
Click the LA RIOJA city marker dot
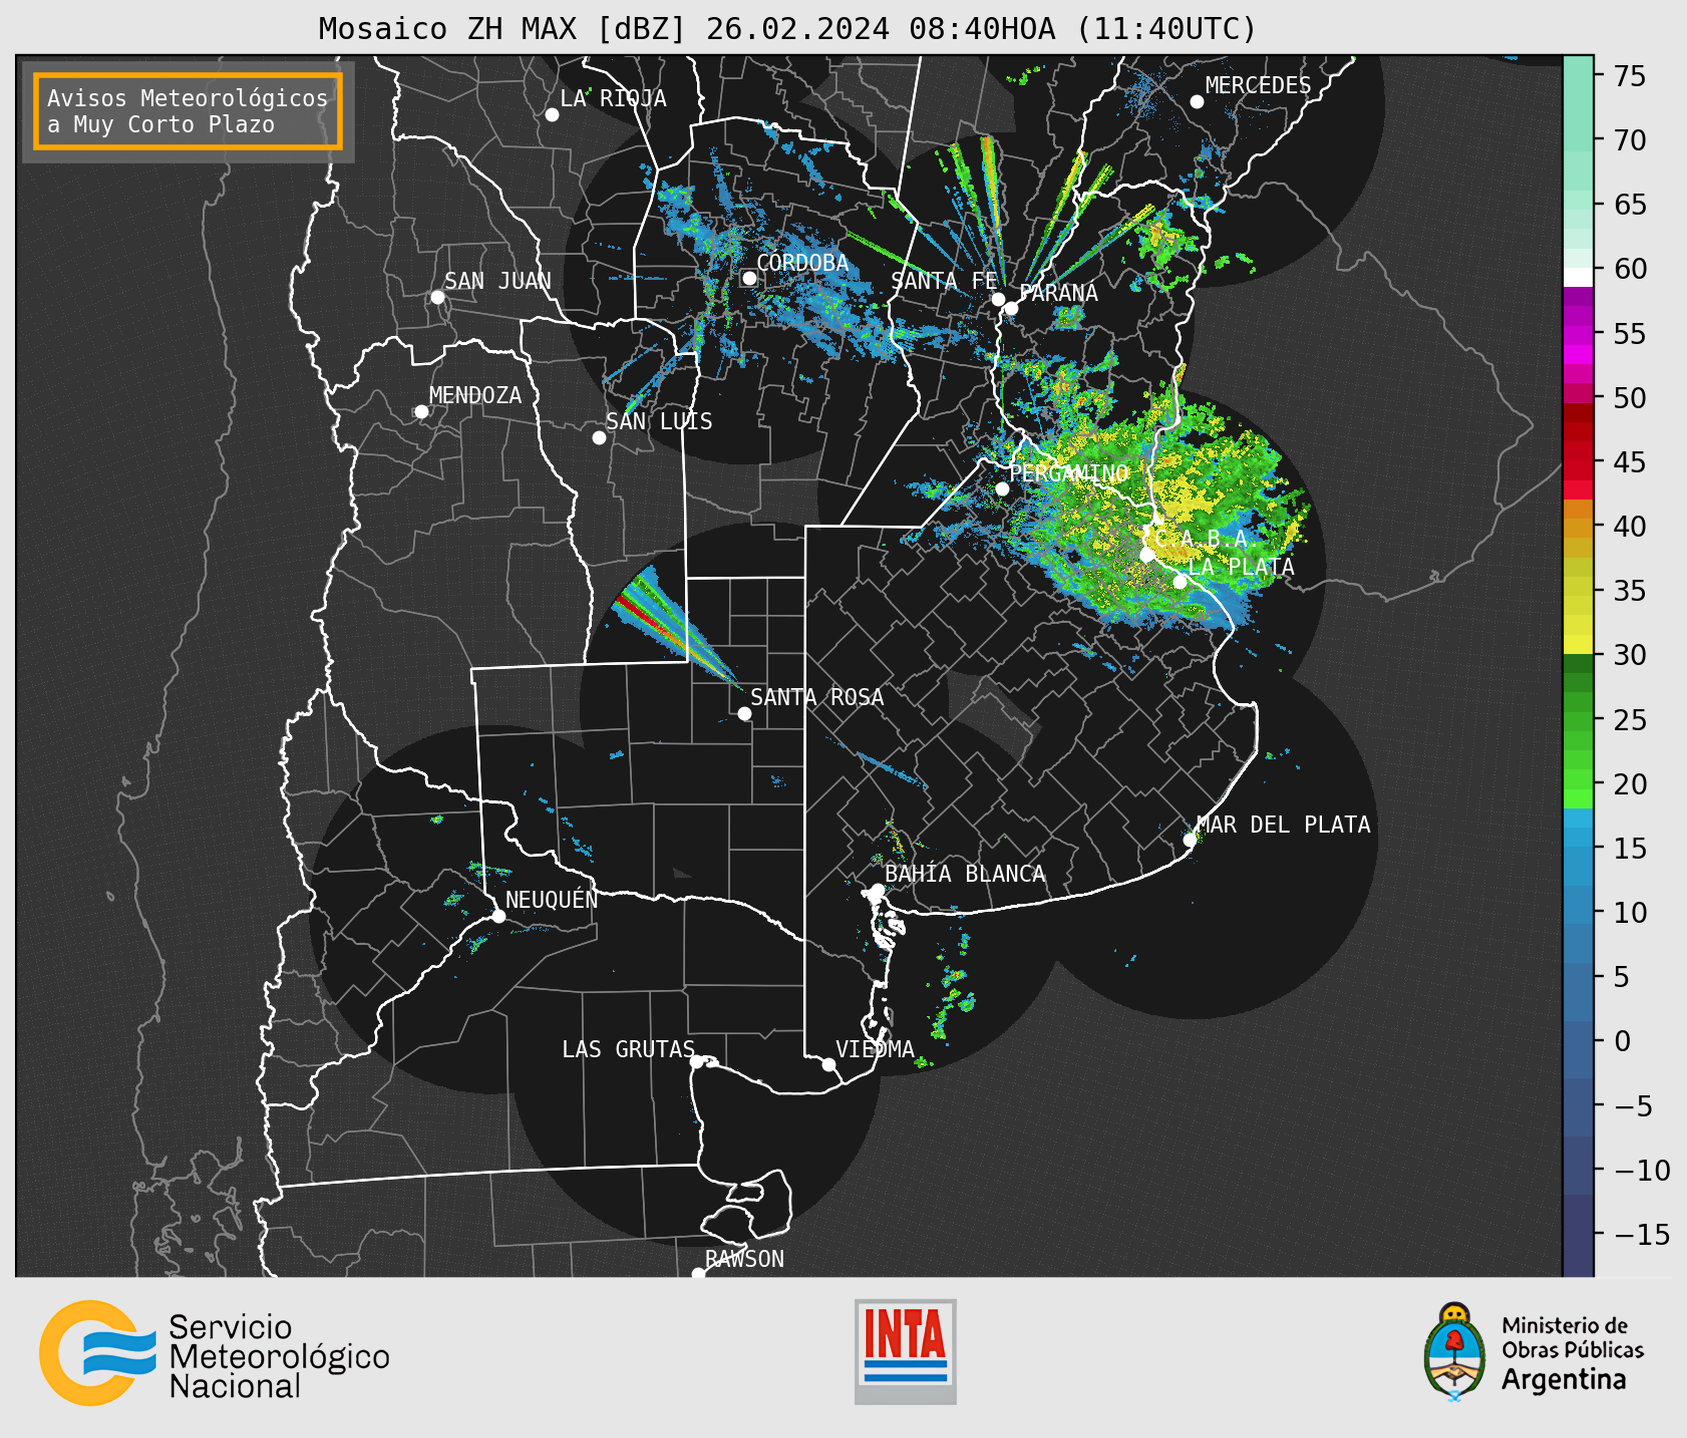tap(552, 115)
